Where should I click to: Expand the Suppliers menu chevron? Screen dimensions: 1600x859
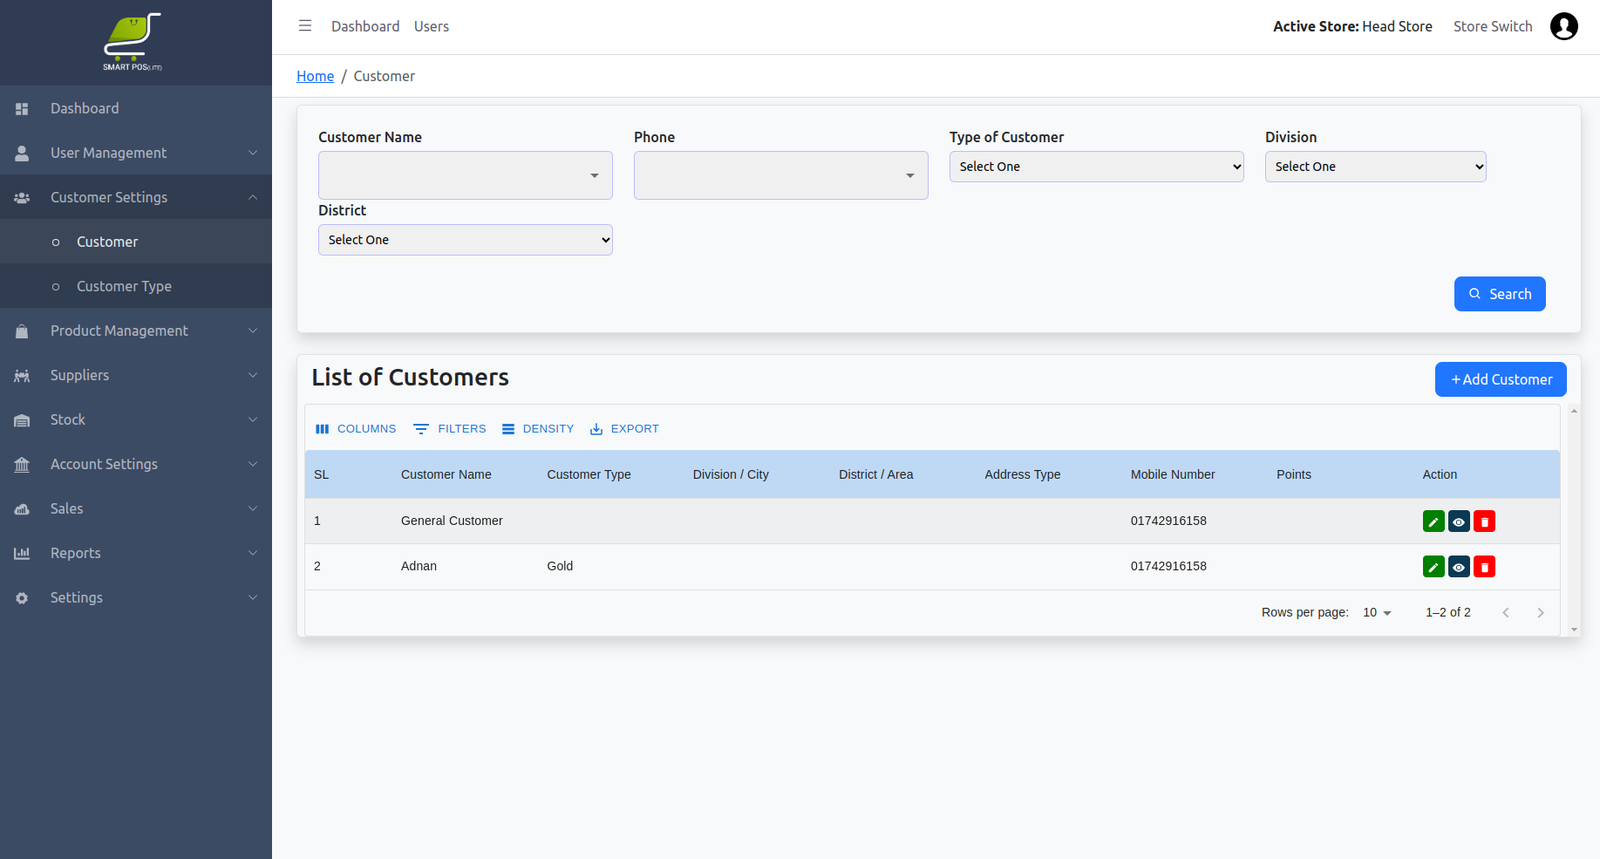click(253, 376)
